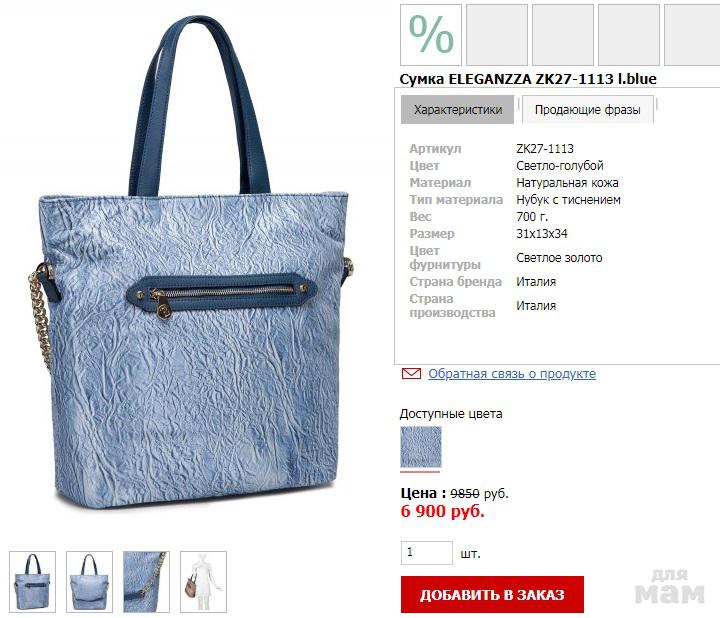
Task: Switch to the Продающие фразы tab
Action: pos(587,110)
